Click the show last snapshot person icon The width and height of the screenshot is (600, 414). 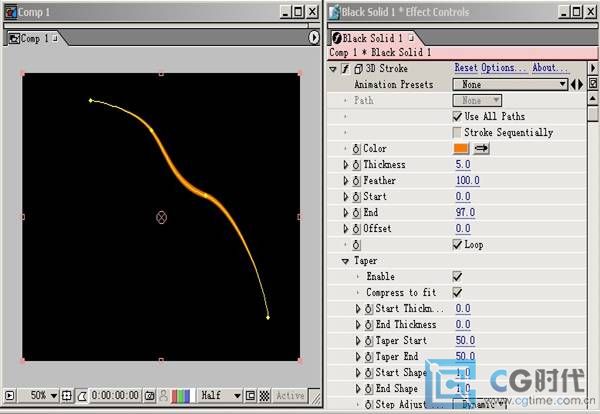pos(163,396)
